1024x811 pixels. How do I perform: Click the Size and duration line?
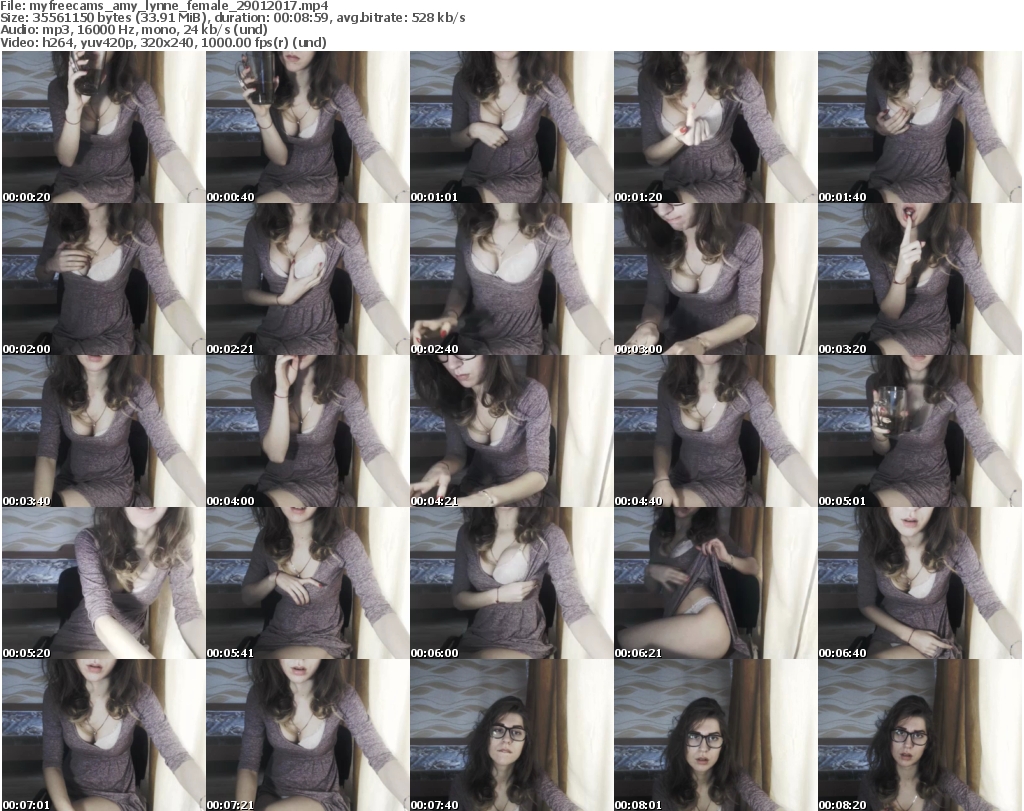point(233,18)
